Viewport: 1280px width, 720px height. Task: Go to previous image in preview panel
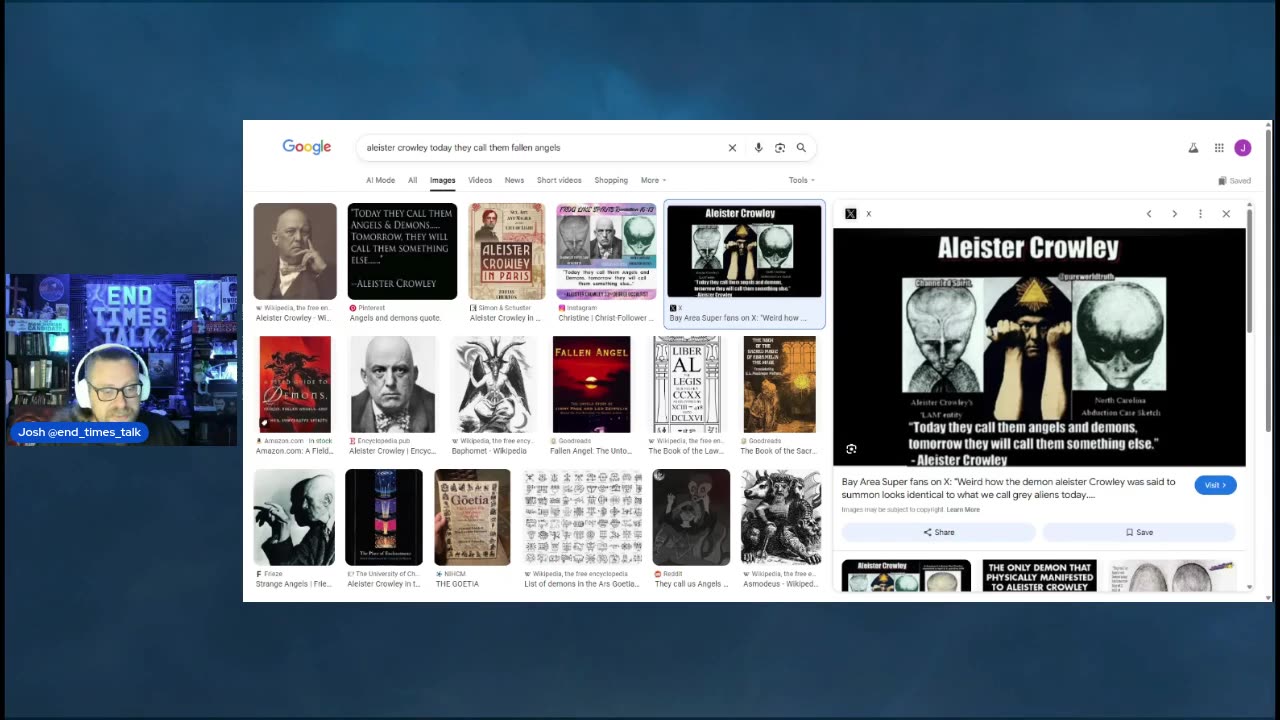pos(1149,214)
